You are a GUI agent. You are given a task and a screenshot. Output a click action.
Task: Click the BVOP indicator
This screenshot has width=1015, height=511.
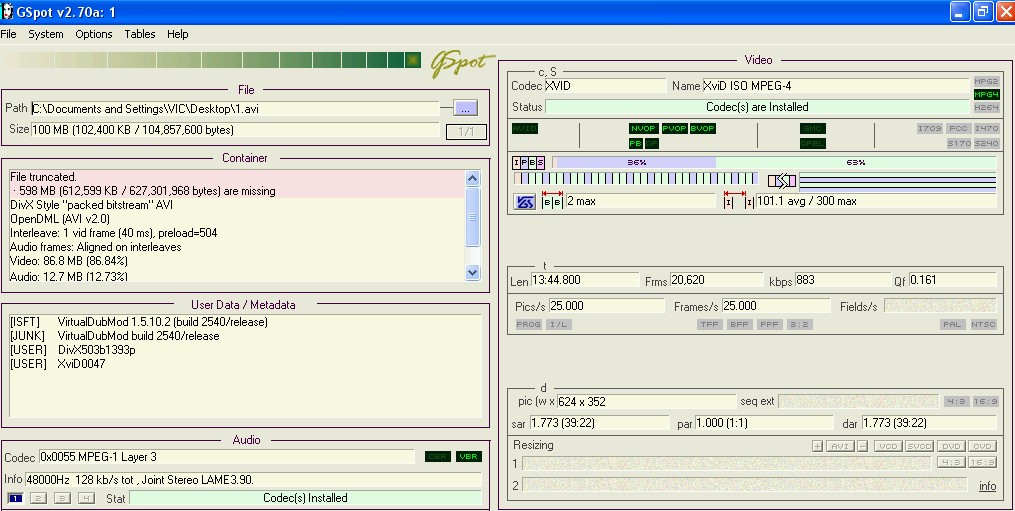point(702,129)
